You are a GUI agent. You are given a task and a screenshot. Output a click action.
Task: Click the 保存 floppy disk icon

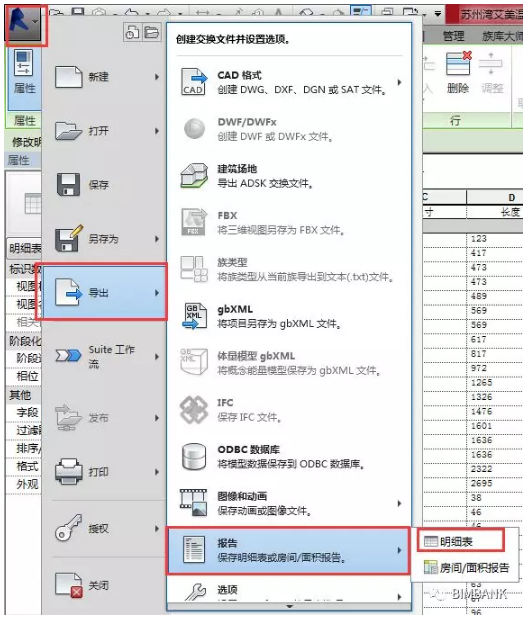[68, 185]
